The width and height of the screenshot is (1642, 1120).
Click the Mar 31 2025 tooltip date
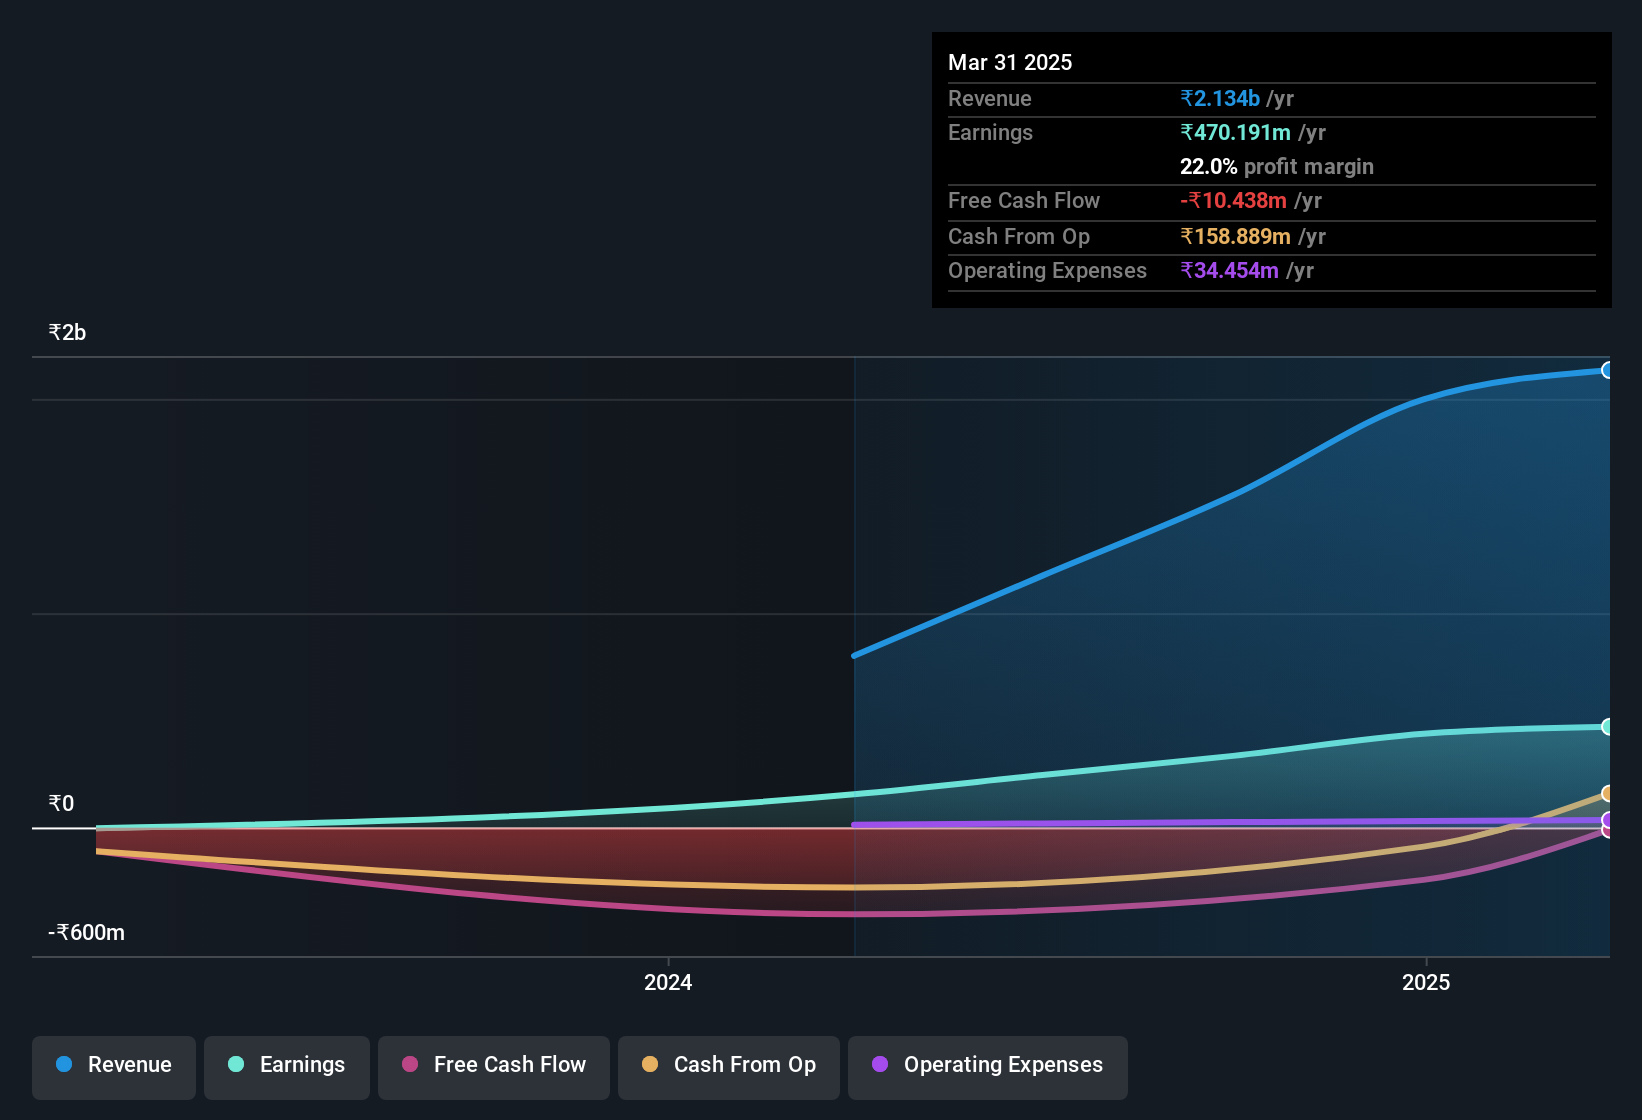pyautogui.click(x=1010, y=63)
